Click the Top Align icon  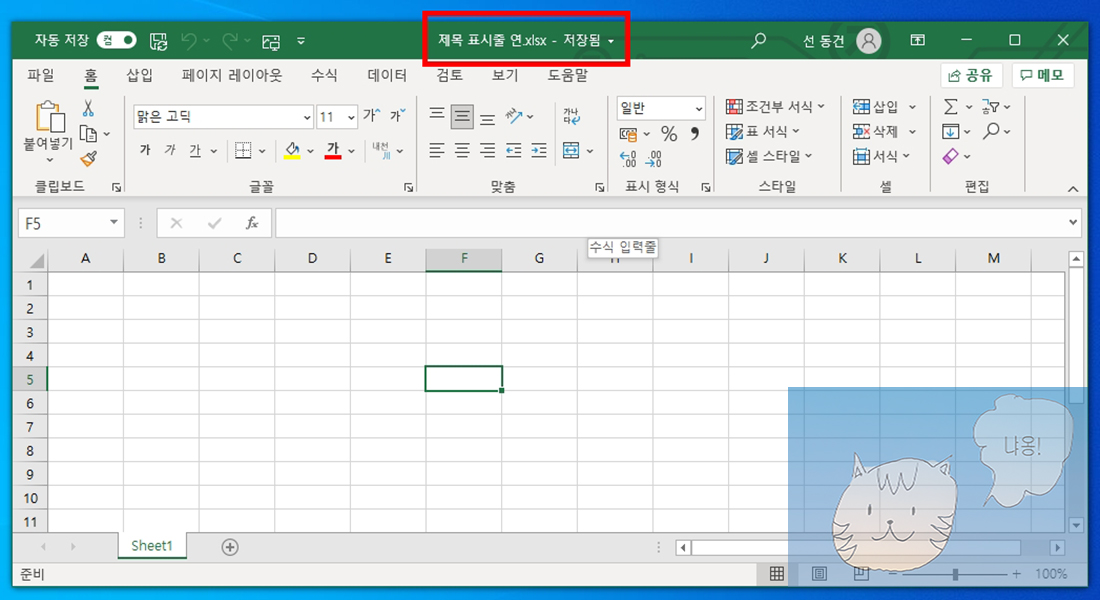coord(436,116)
